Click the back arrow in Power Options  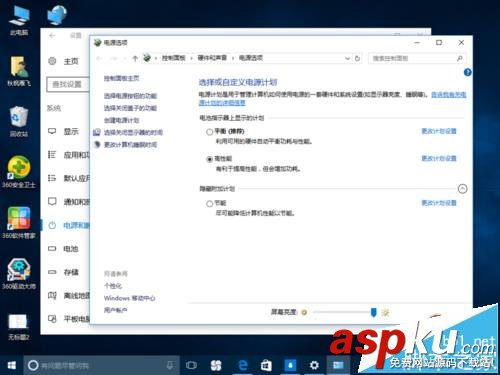(99, 58)
